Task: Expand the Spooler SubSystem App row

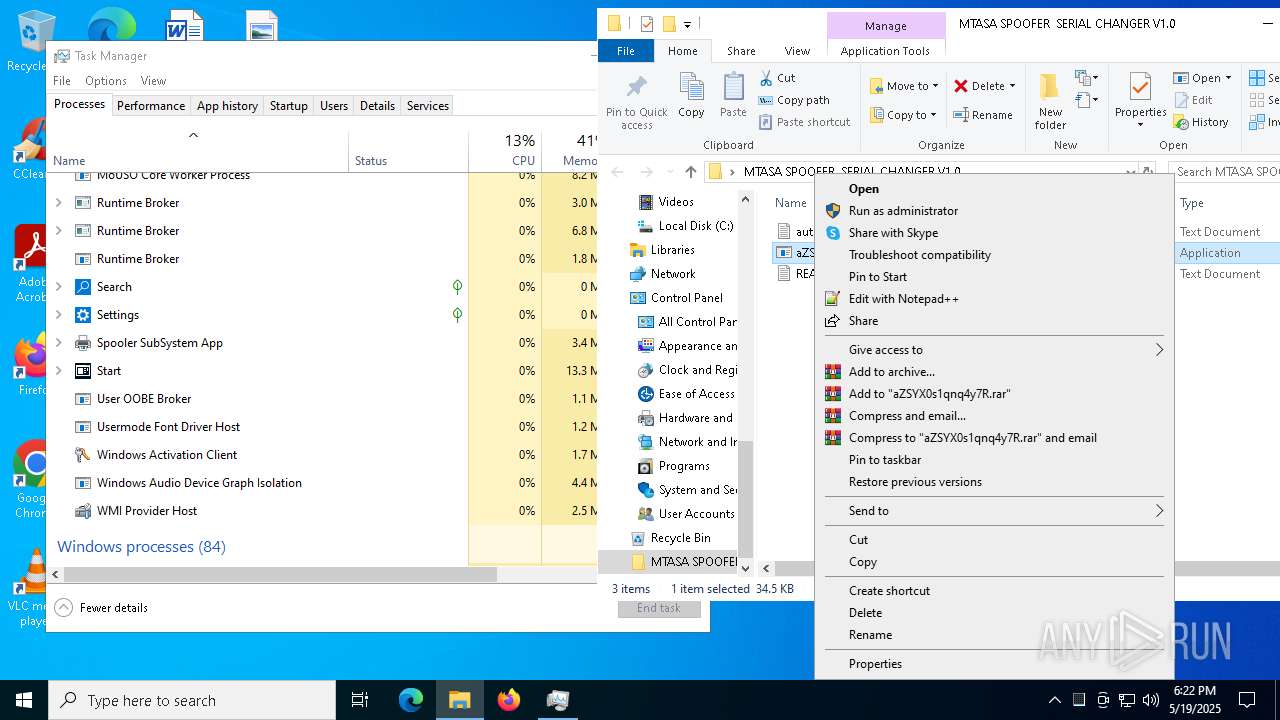Action: point(58,343)
